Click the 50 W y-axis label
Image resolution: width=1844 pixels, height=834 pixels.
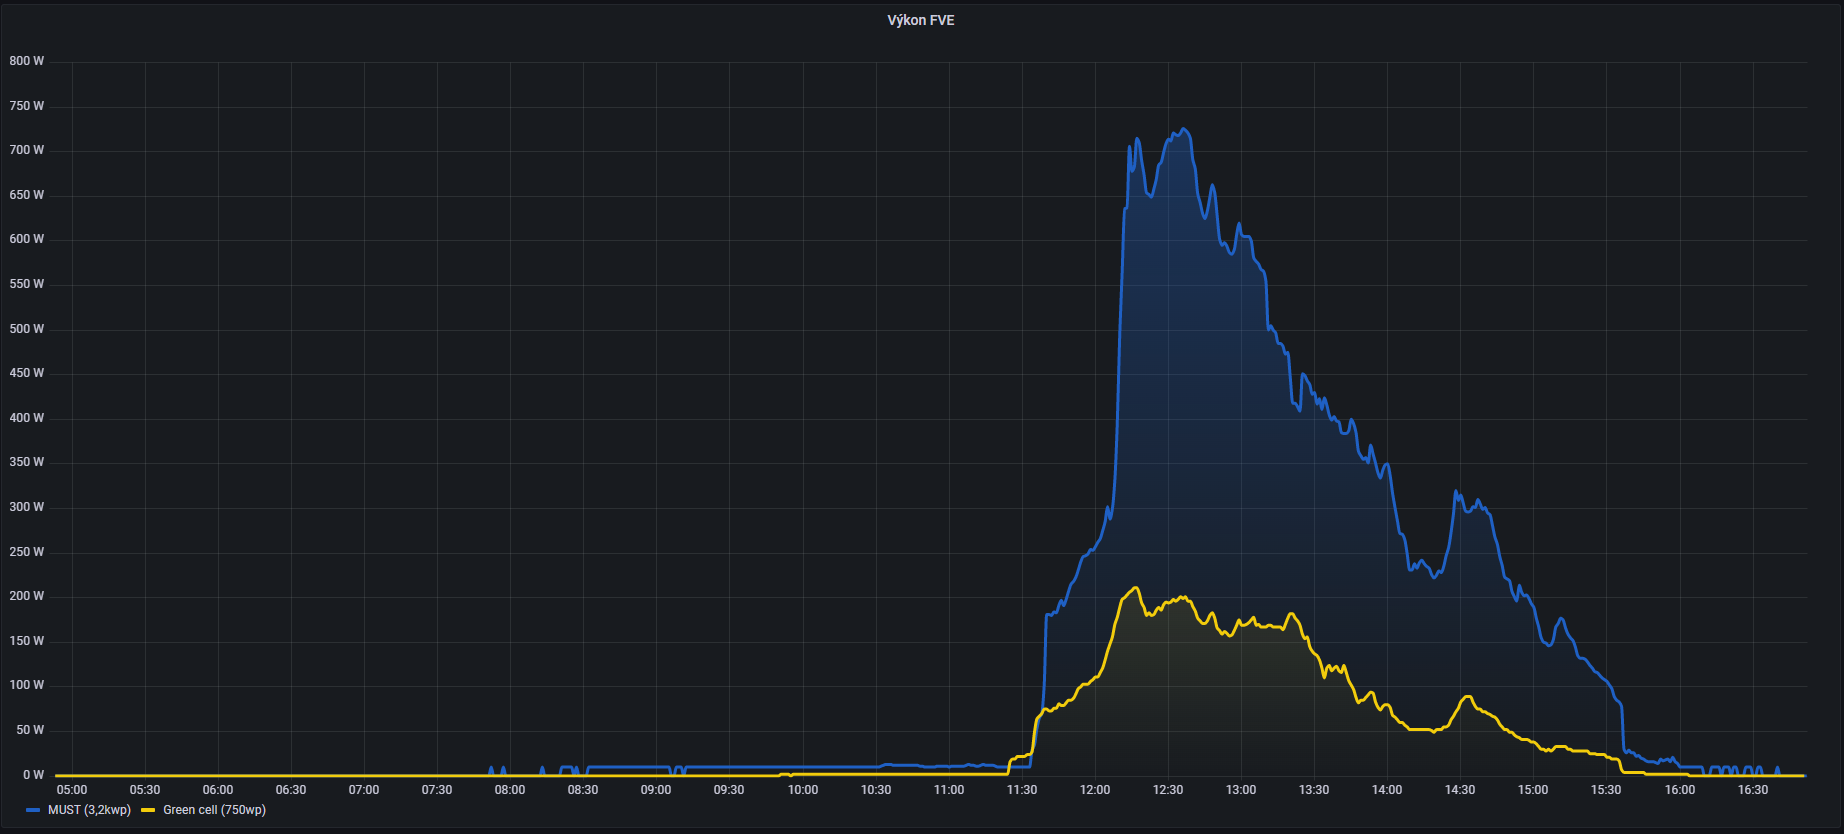tap(30, 730)
